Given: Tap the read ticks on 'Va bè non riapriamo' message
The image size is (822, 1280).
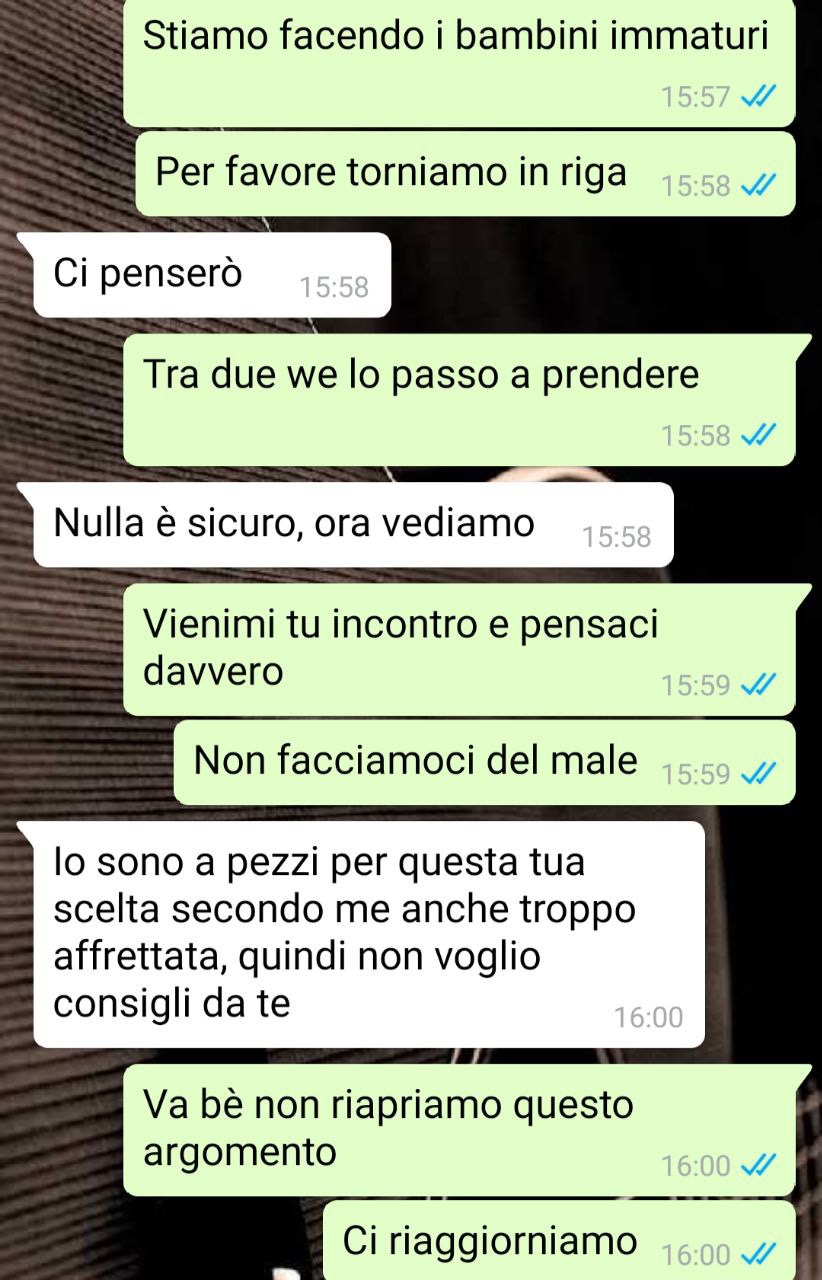Looking at the screenshot, I should click(x=755, y=1166).
